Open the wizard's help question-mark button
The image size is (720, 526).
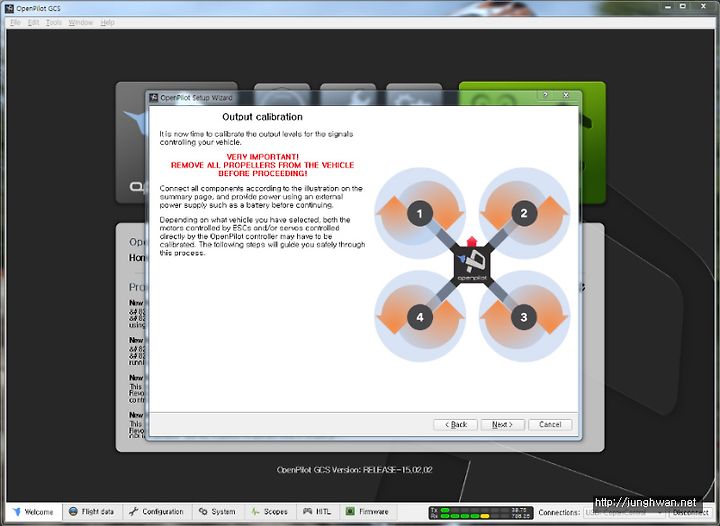click(x=546, y=95)
